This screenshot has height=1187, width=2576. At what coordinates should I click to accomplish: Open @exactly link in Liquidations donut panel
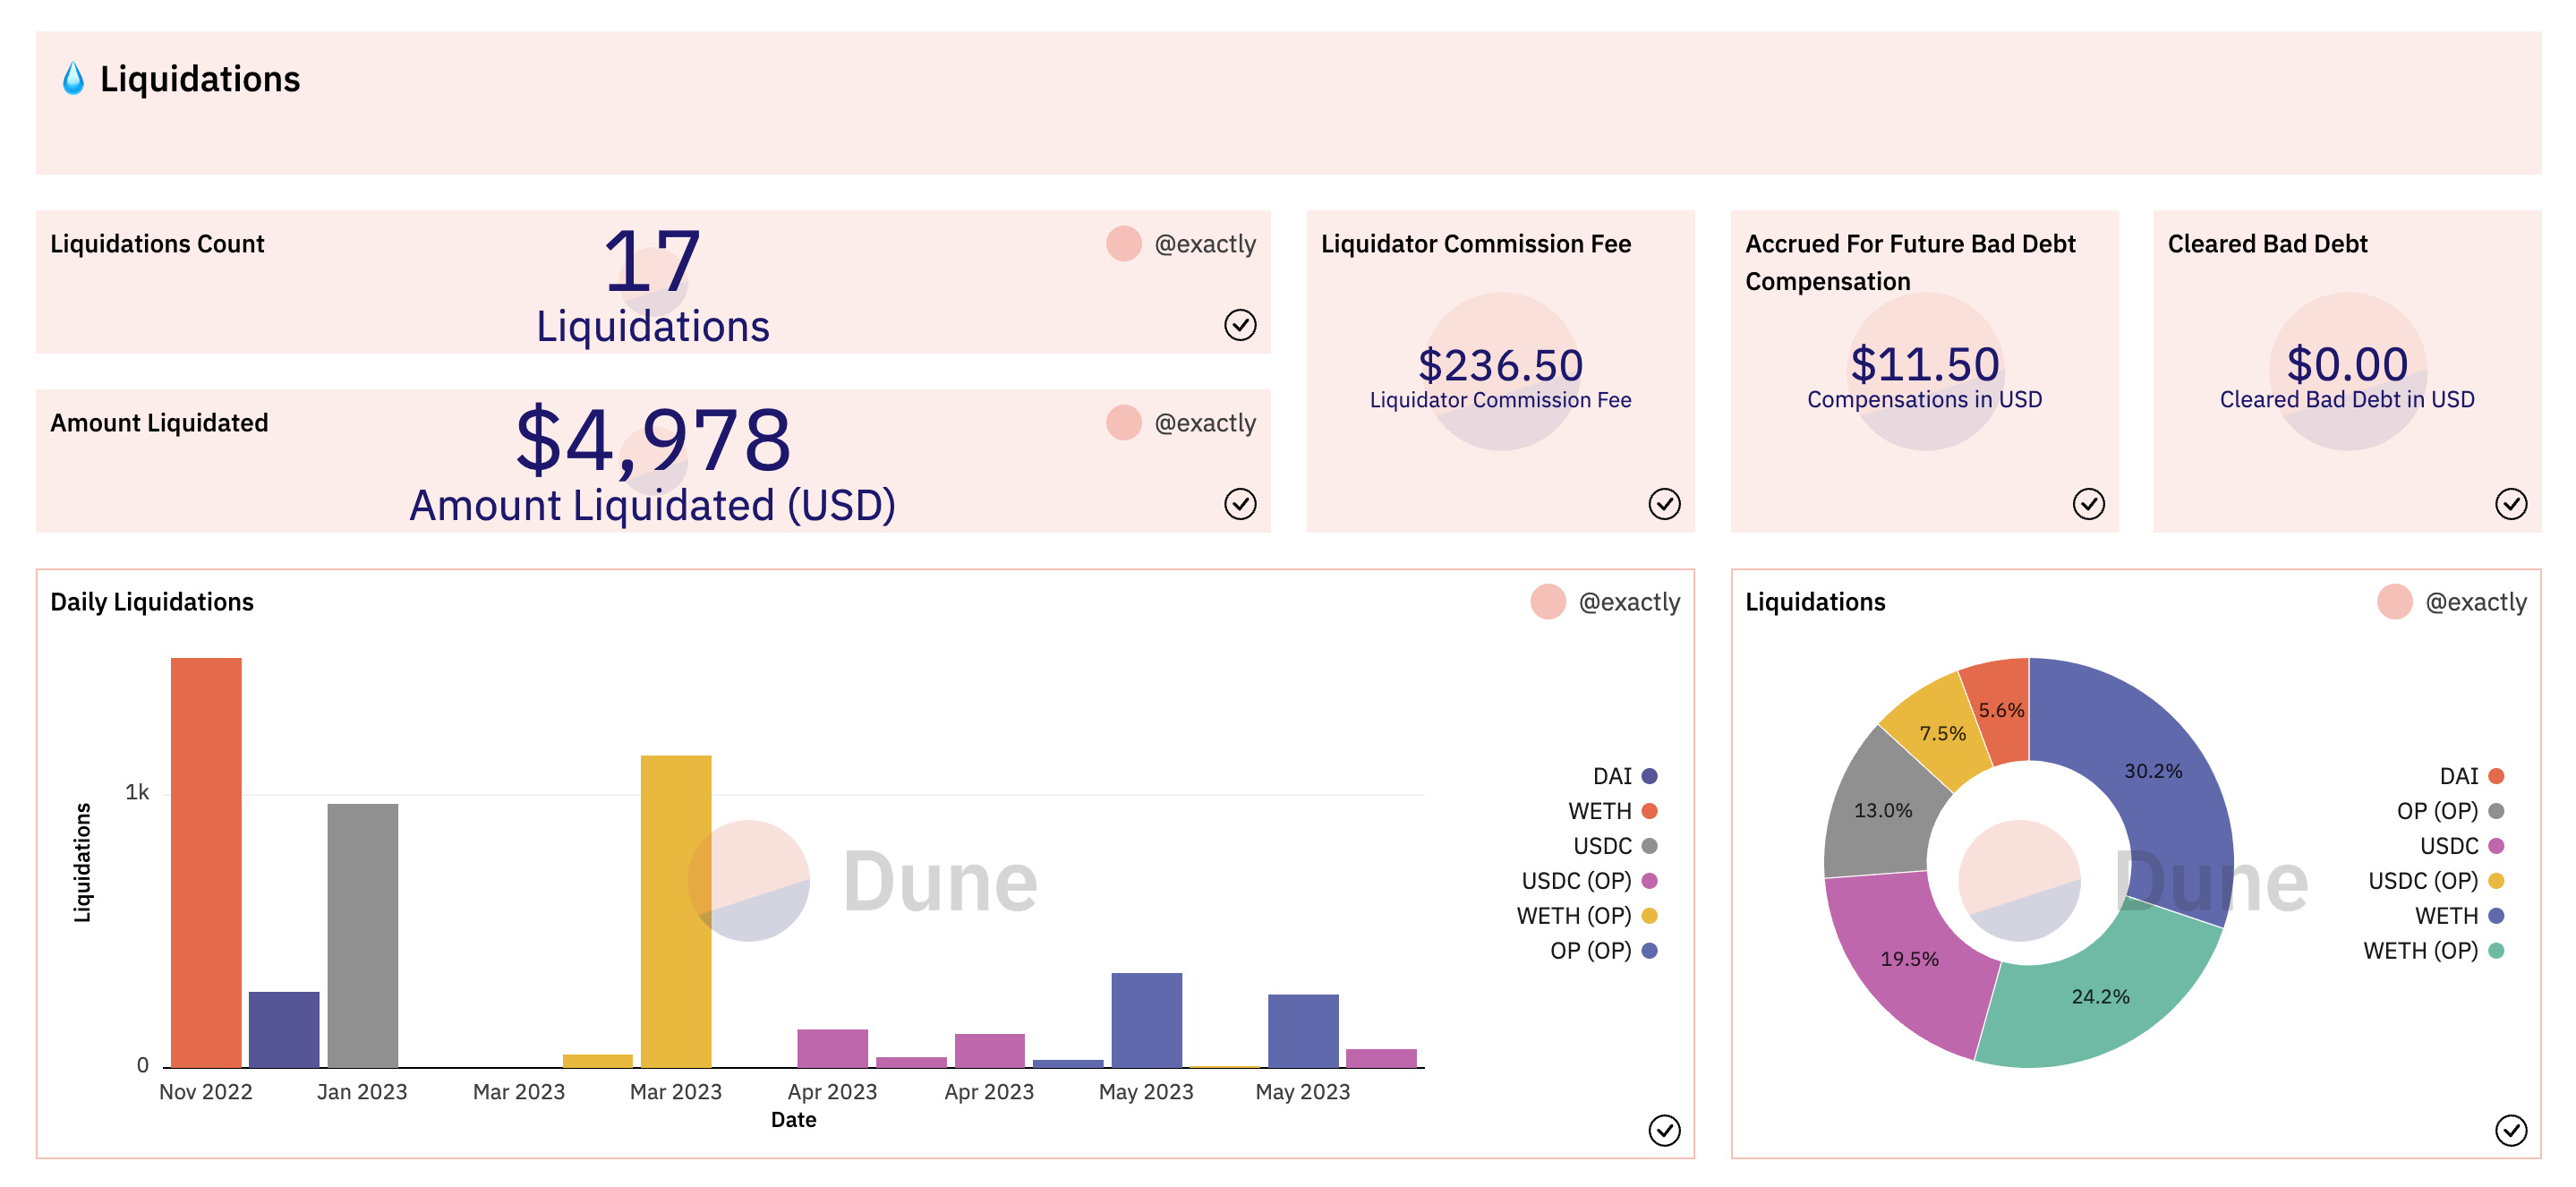click(x=2476, y=602)
